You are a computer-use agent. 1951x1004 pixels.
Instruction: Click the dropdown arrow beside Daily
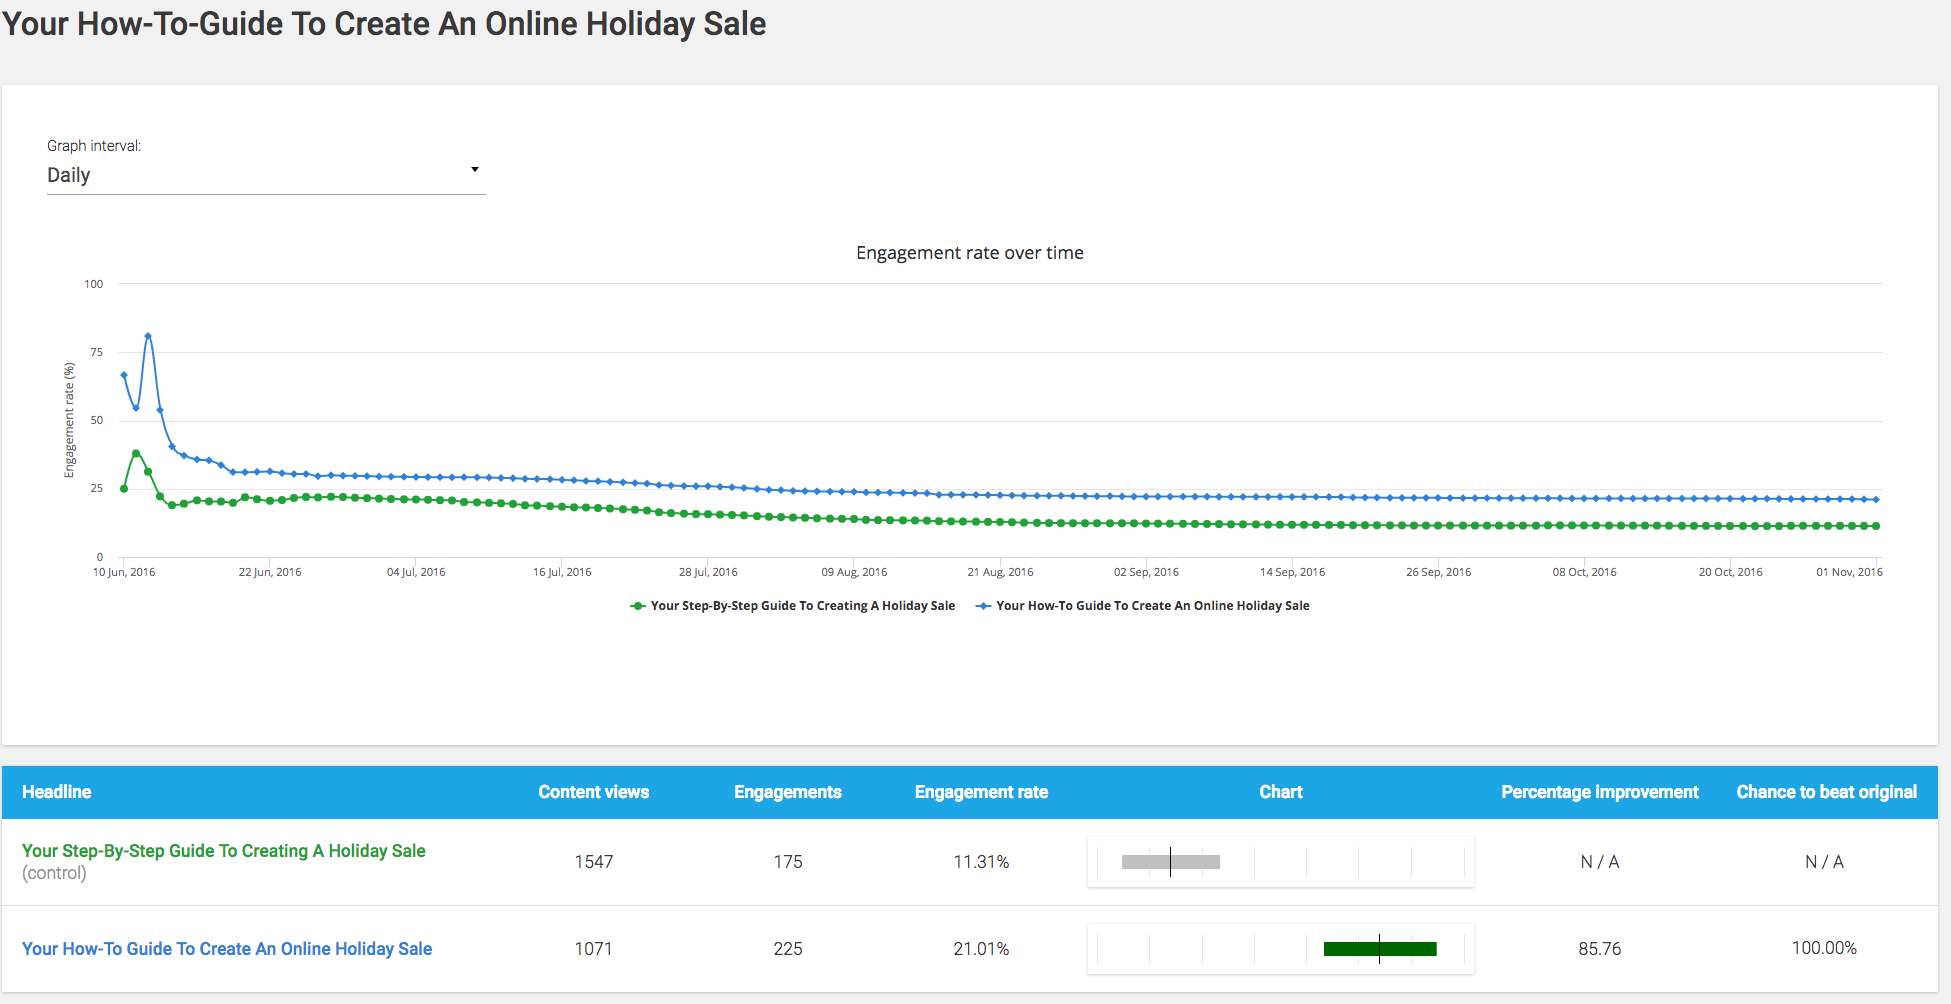475,169
